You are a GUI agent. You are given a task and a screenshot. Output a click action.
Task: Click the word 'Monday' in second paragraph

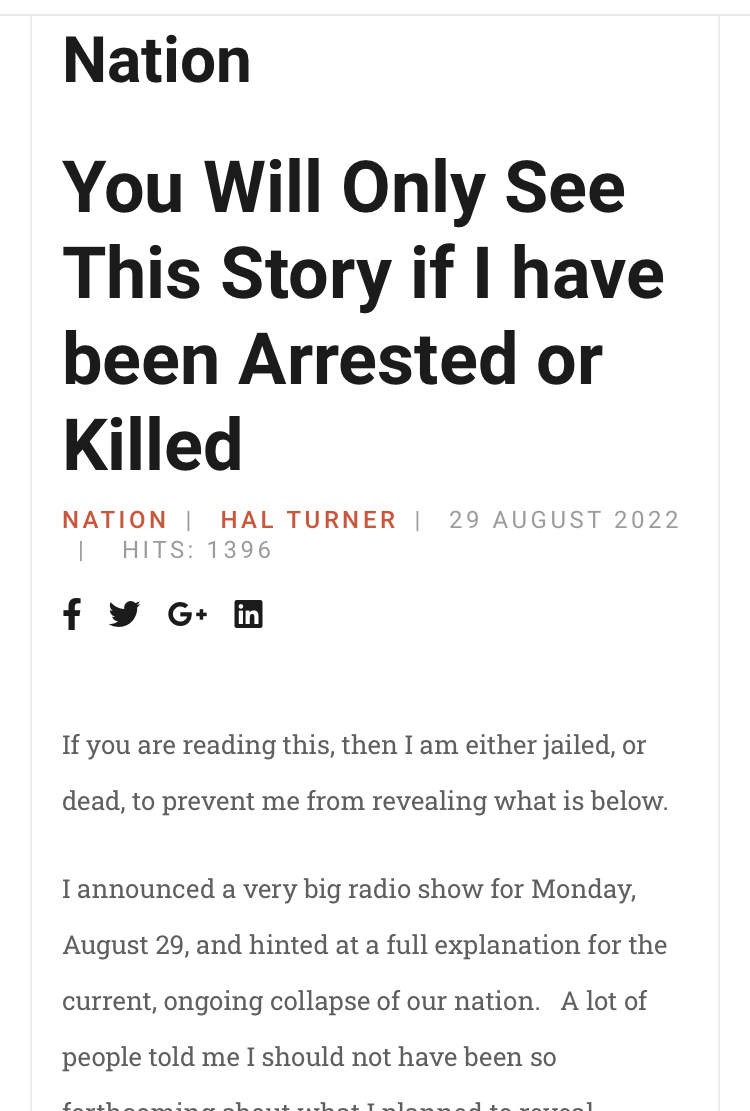(x=582, y=889)
